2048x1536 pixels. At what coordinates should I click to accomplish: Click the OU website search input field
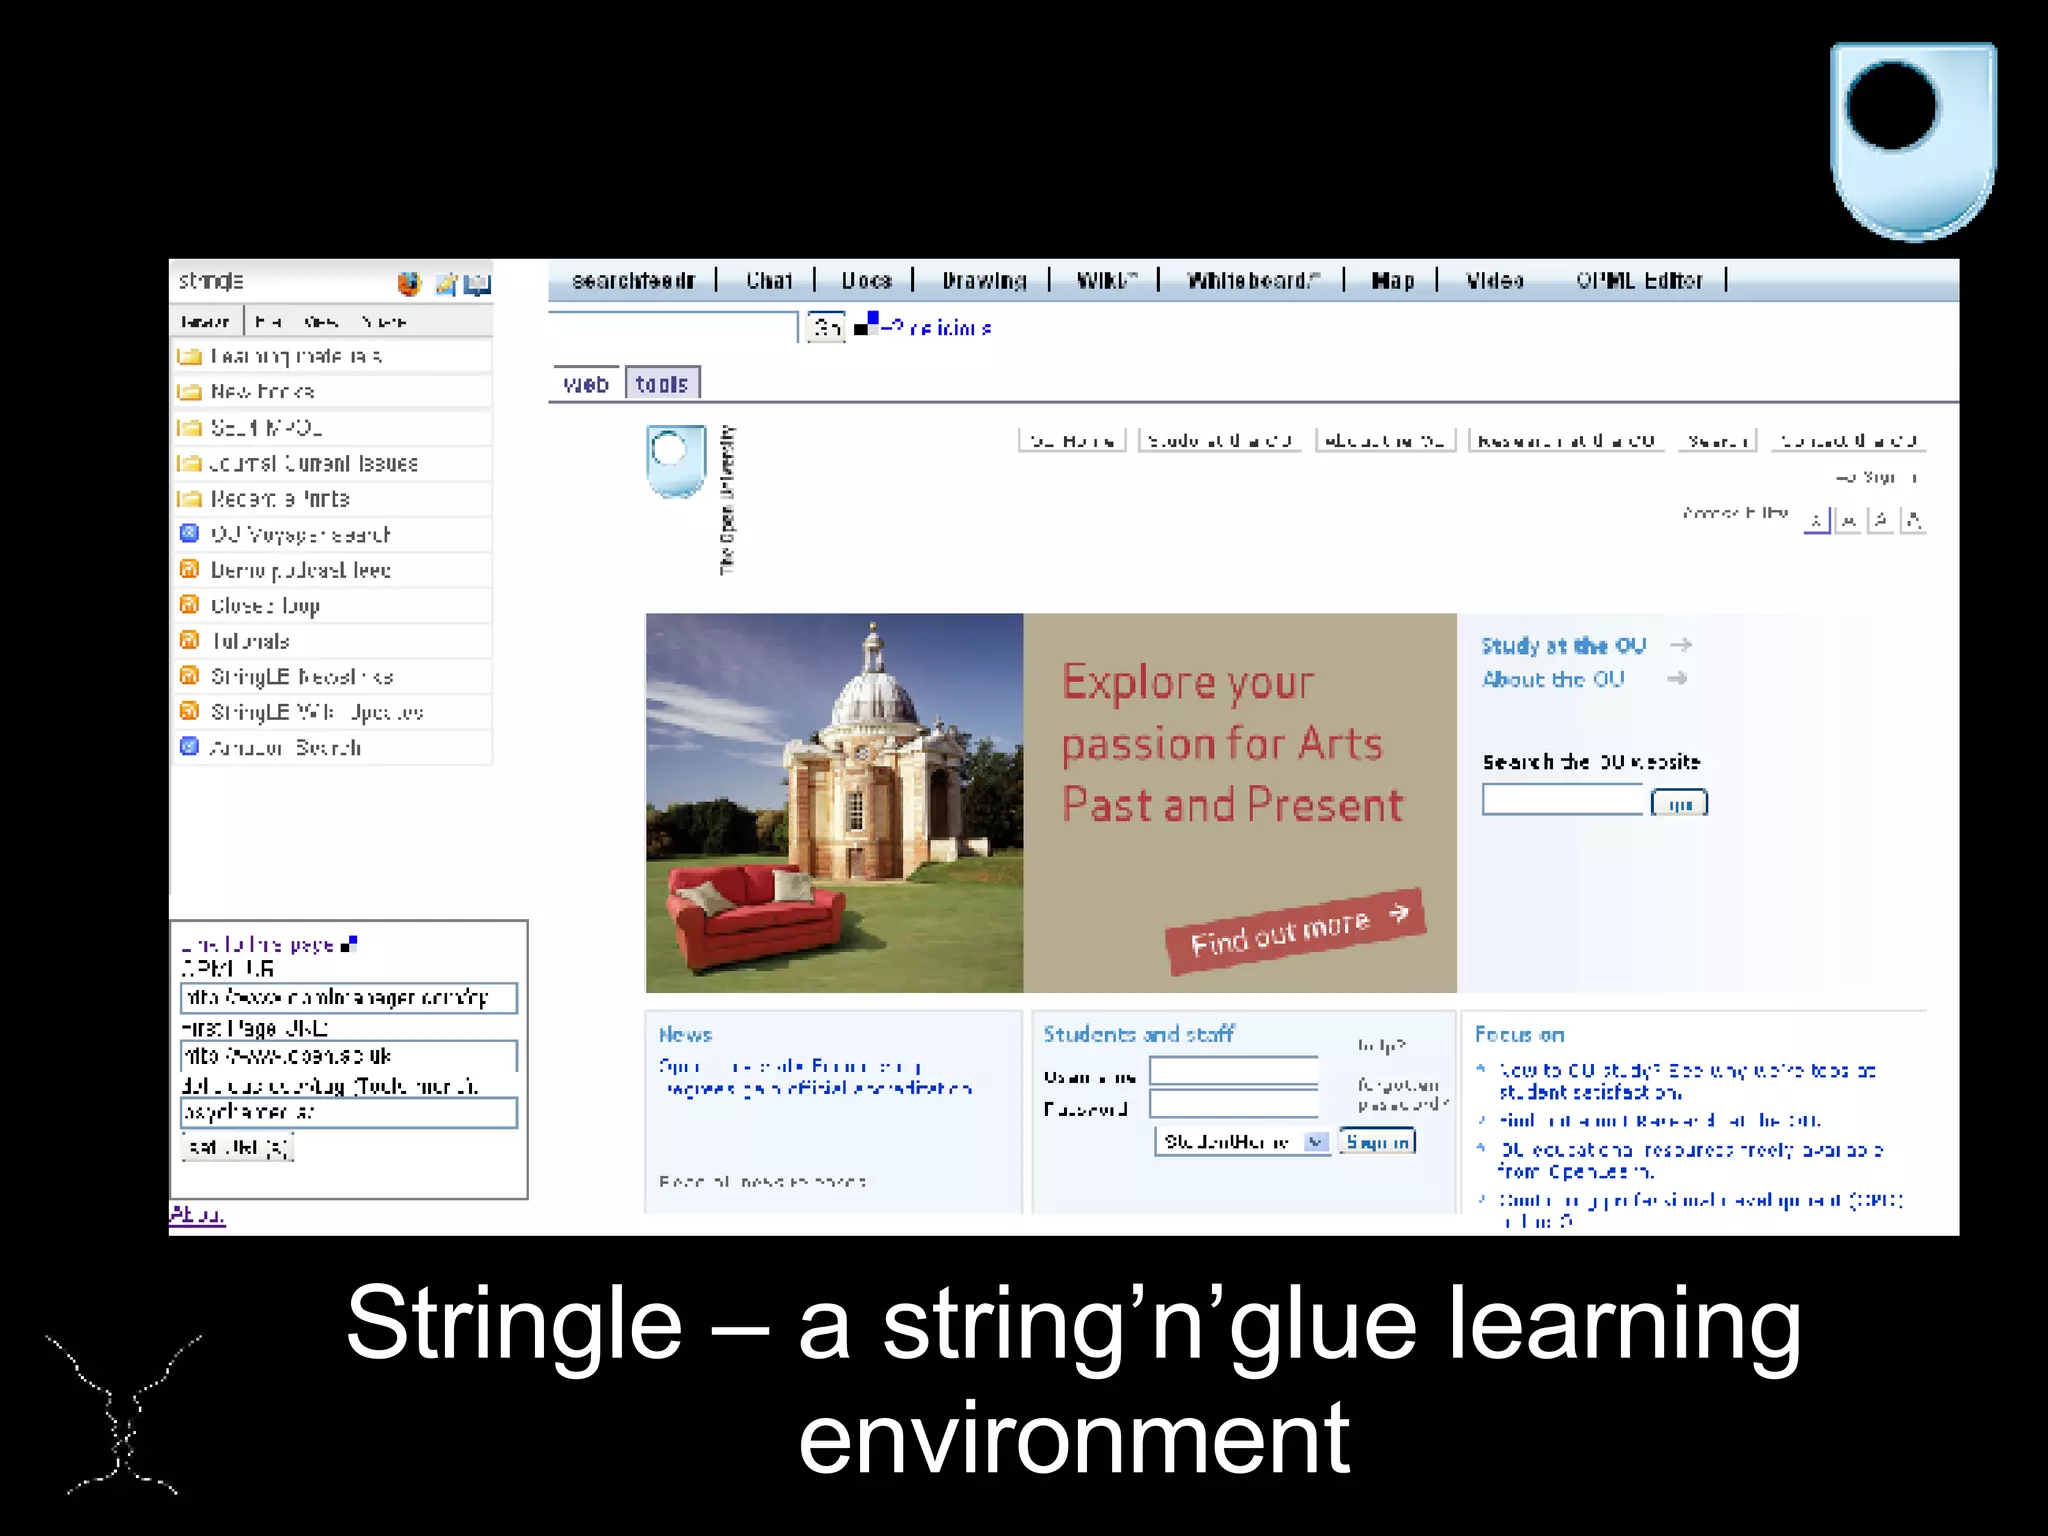(1562, 800)
